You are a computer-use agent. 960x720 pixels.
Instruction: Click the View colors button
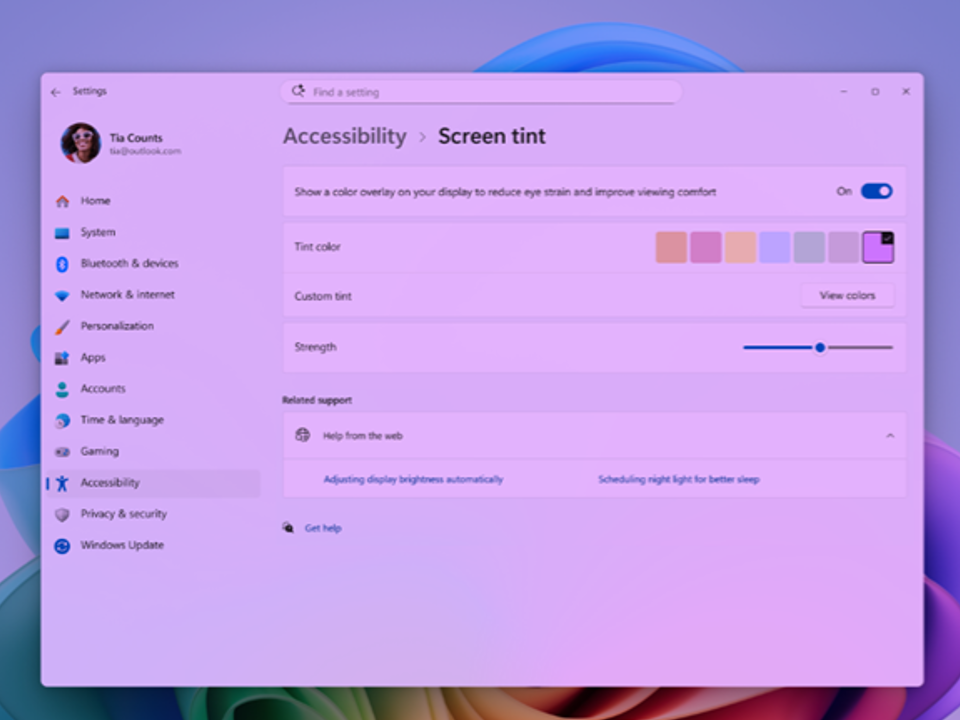pyautogui.click(x=847, y=296)
